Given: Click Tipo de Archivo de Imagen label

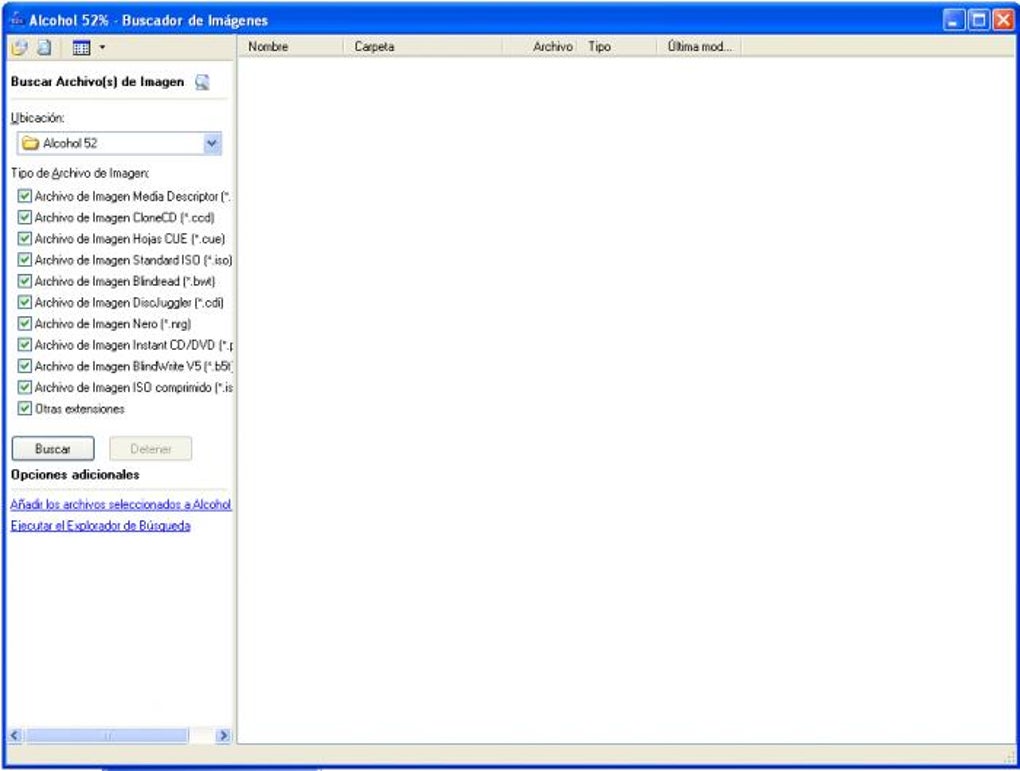Looking at the screenshot, I should (x=80, y=173).
